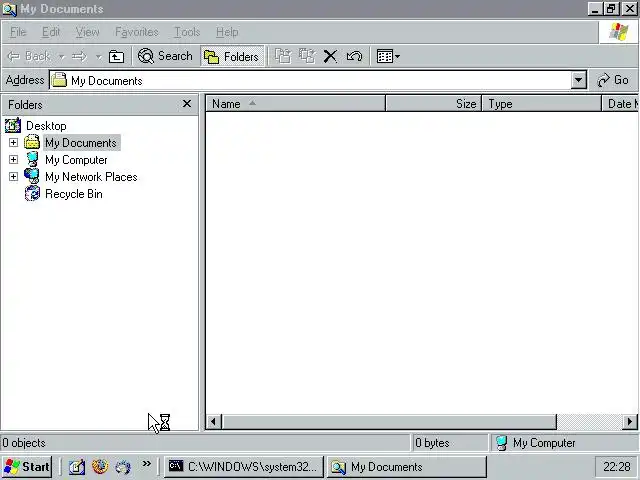Image resolution: width=640 pixels, height=480 pixels.
Task: Open the Address bar dropdown
Action: click(x=578, y=80)
